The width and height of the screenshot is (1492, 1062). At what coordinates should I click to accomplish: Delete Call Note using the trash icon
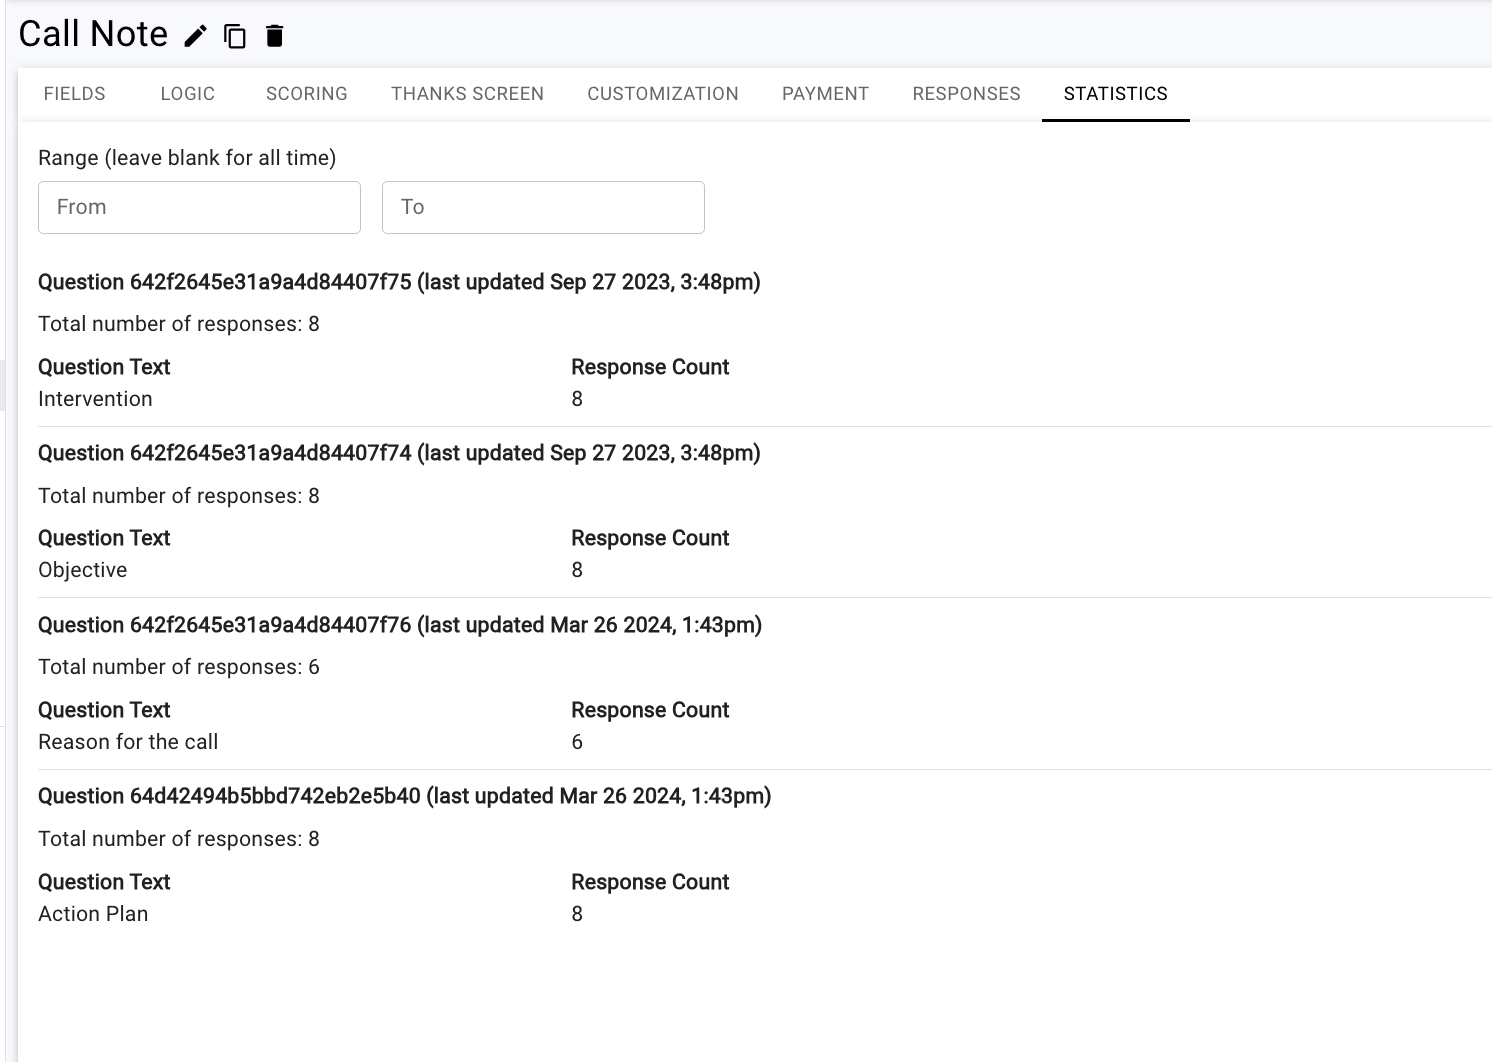tap(273, 35)
